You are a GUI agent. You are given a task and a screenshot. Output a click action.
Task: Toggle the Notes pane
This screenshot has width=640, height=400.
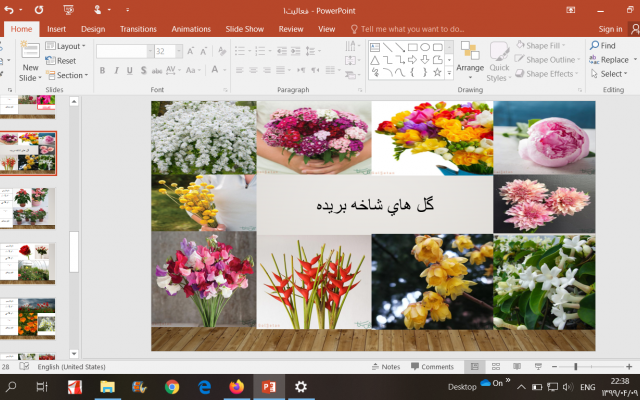[x=386, y=367]
